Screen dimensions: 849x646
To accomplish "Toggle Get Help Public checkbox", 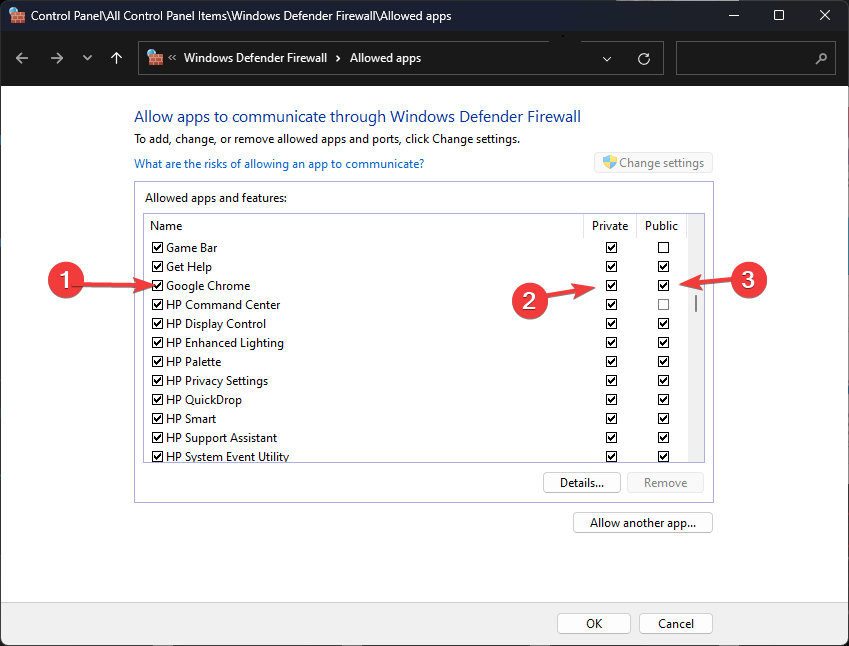I will [x=663, y=266].
